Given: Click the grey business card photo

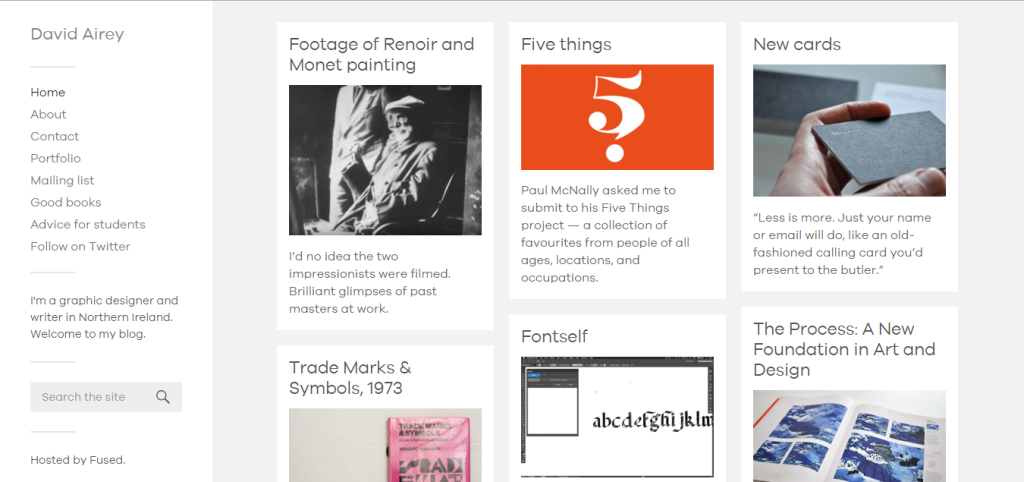Looking at the screenshot, I should (849, 131).
